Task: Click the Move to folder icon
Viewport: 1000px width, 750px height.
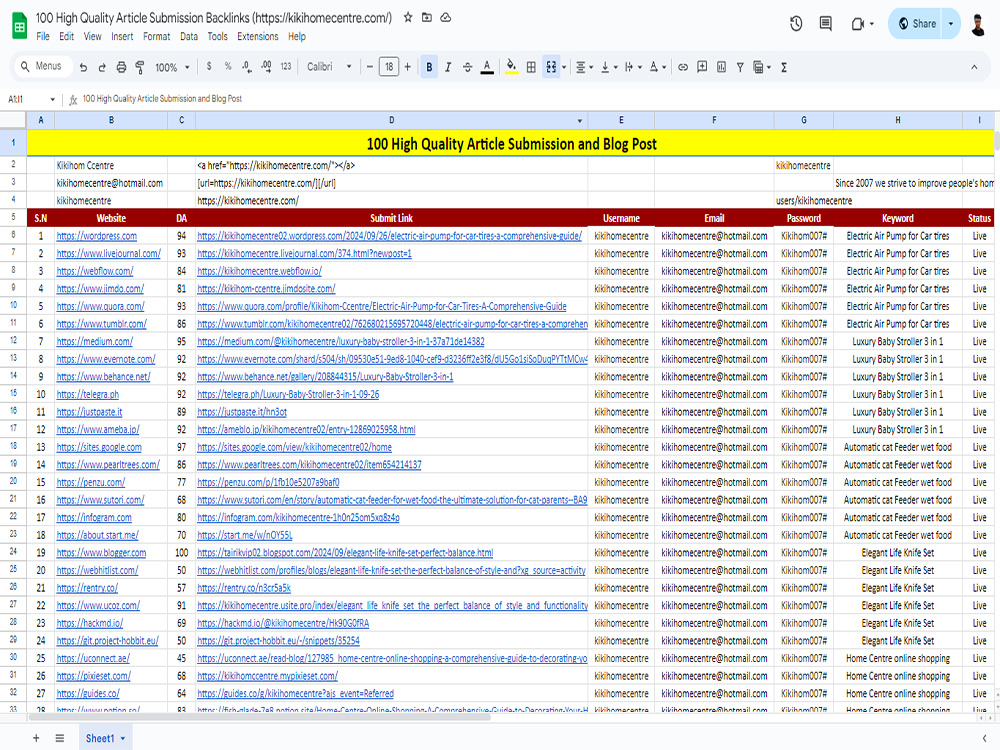Action: point(427,17)
